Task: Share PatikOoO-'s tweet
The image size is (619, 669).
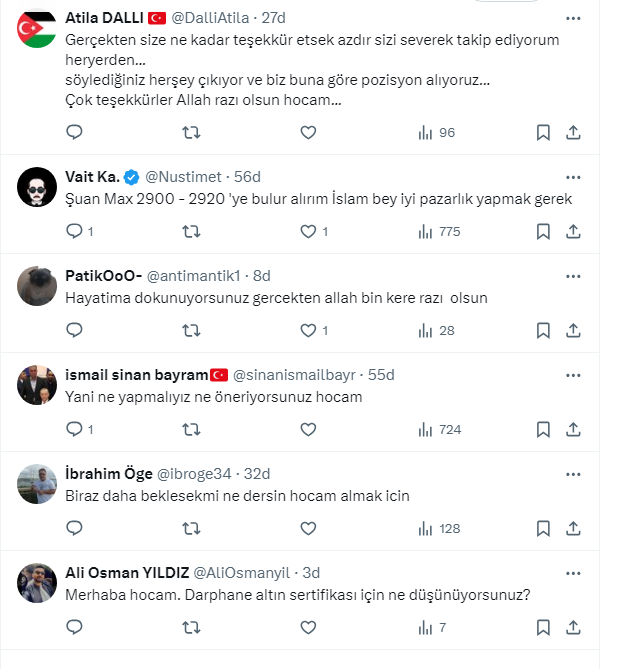Action: click(x=573, y=330)
